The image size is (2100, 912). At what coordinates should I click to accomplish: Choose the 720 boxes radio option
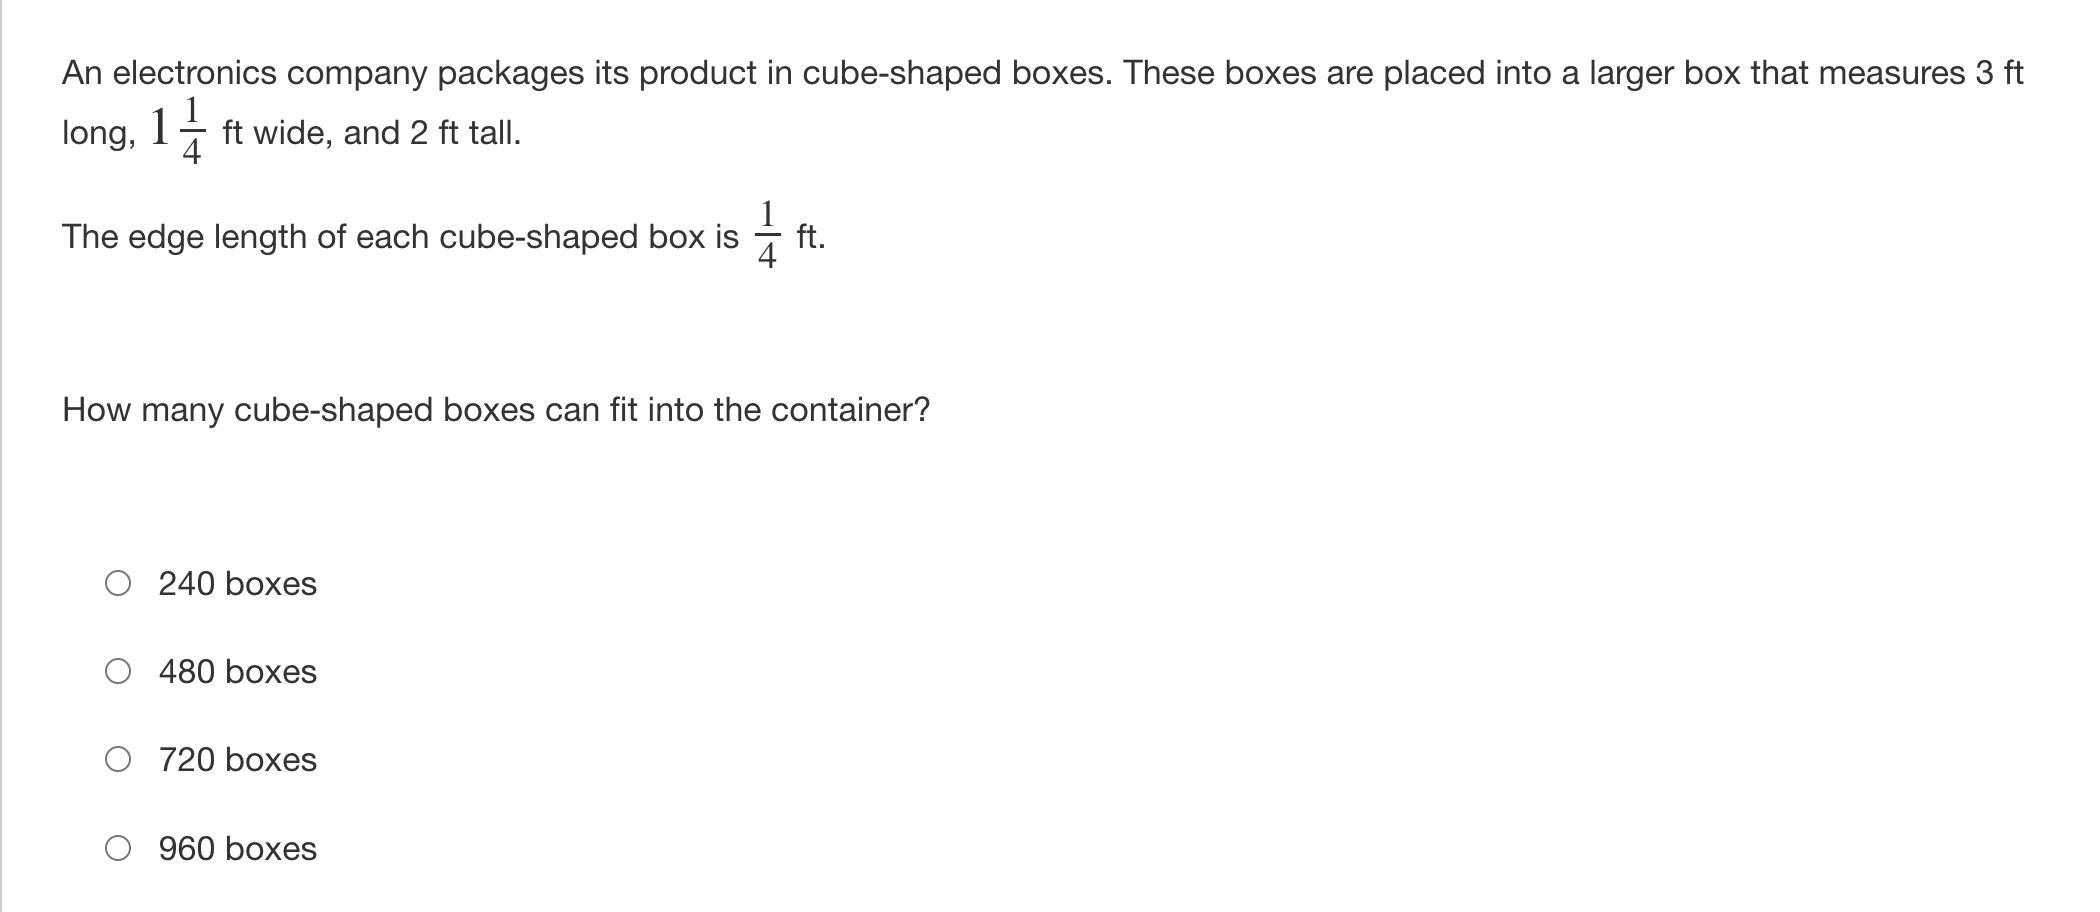pos(118,759)
